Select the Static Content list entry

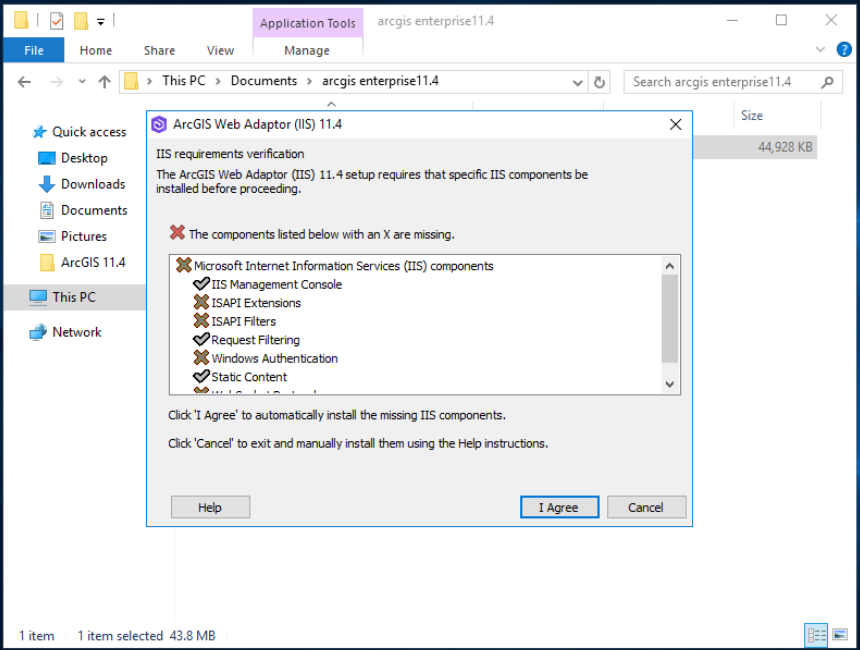tap(249, 377)
